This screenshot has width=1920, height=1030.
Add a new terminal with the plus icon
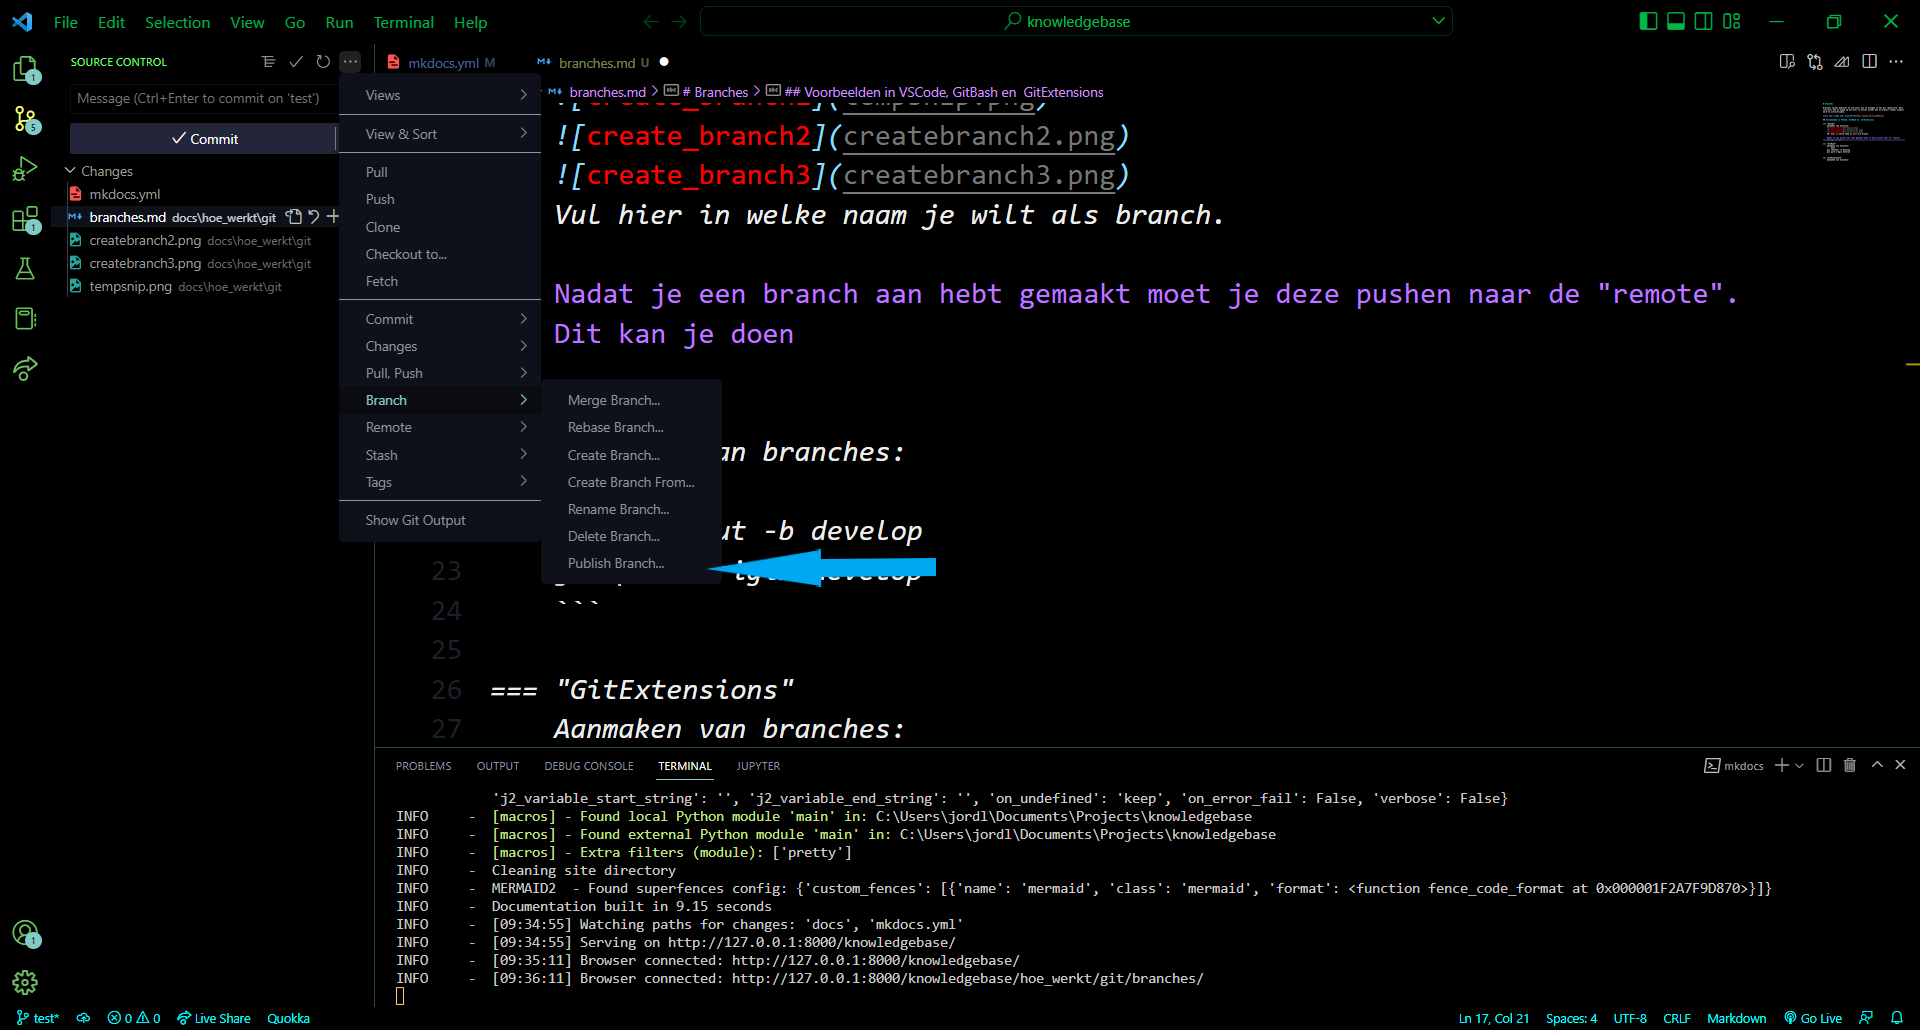(x=1782, y=765)
